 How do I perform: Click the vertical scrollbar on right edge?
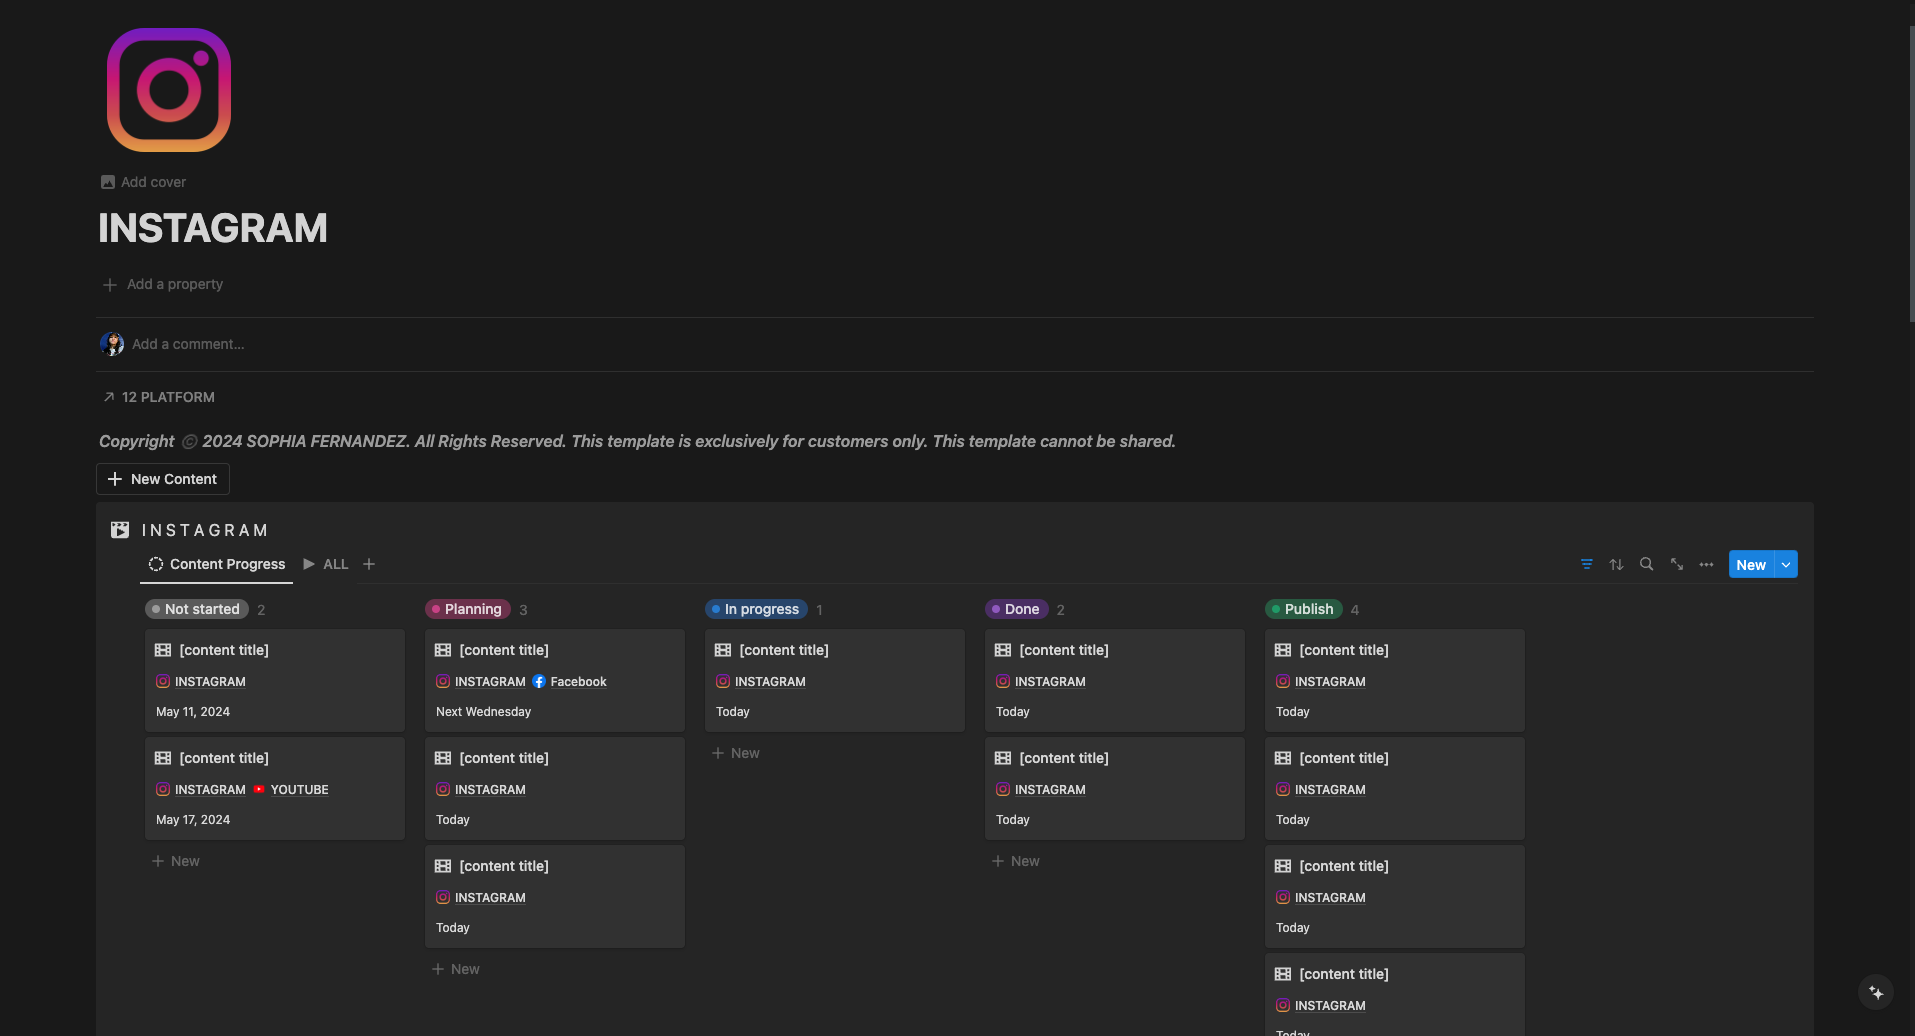click(x=1911, y=172)
